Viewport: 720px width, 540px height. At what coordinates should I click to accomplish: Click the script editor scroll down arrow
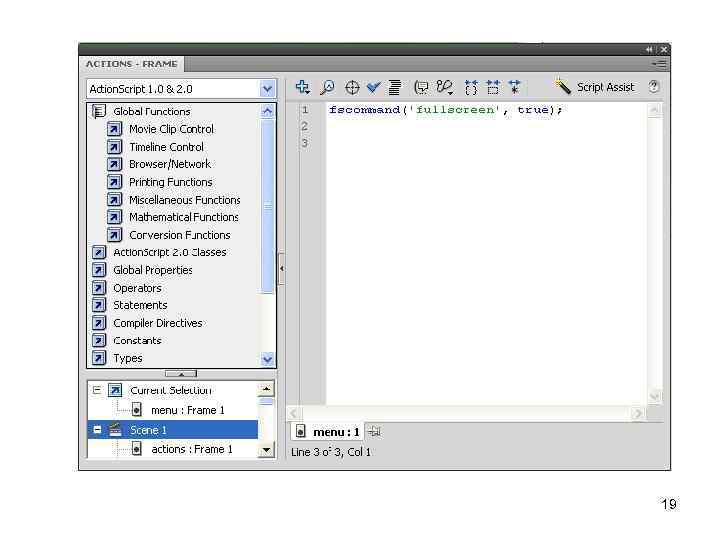click(654, 396)
